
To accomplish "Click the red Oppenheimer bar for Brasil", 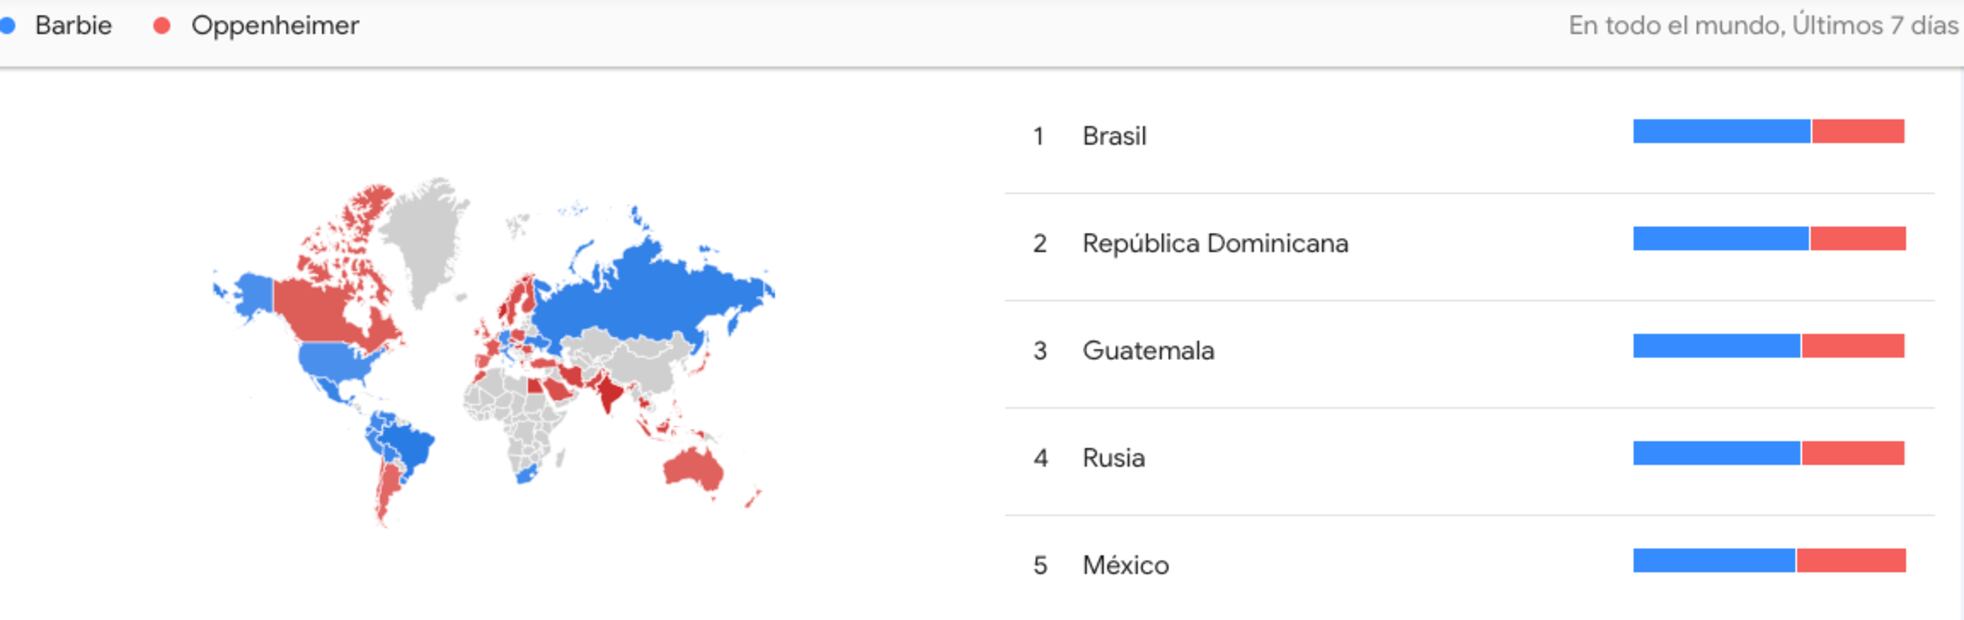I will point(1858,131).
